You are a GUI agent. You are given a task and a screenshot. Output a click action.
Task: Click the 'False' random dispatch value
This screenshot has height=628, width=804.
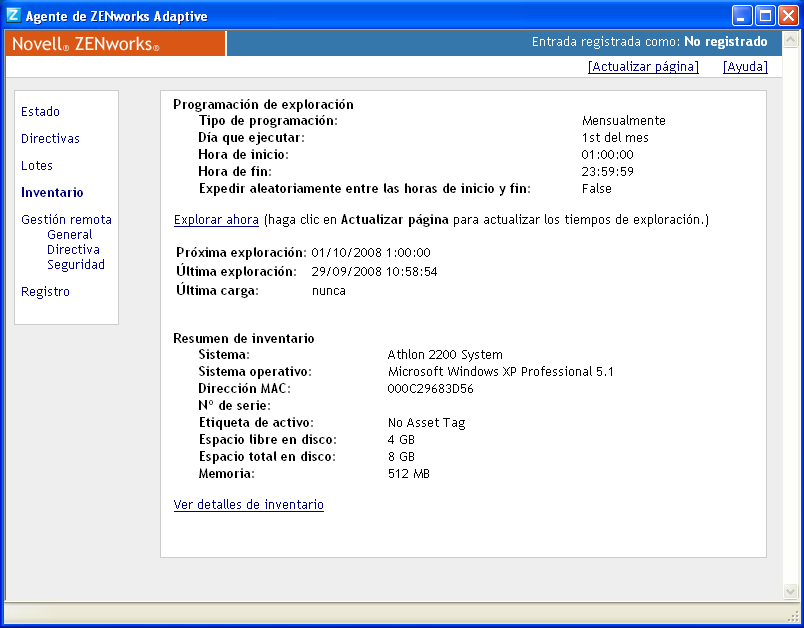596,189
